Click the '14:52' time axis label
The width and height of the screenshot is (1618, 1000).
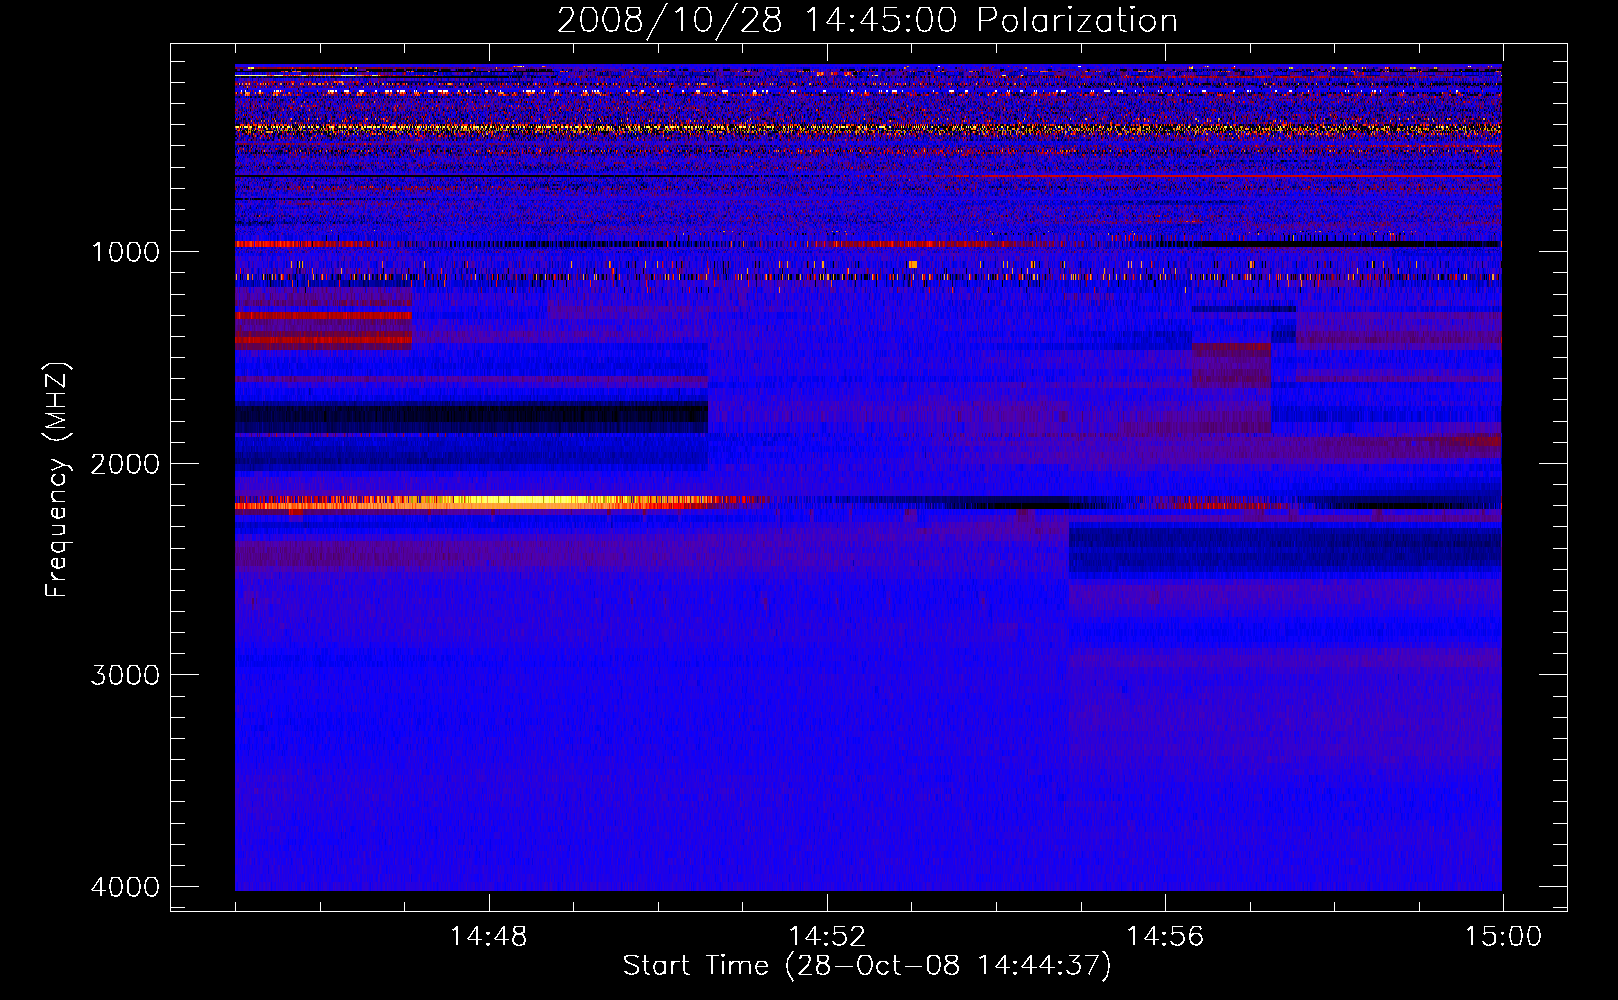click(x=826, y=937)
